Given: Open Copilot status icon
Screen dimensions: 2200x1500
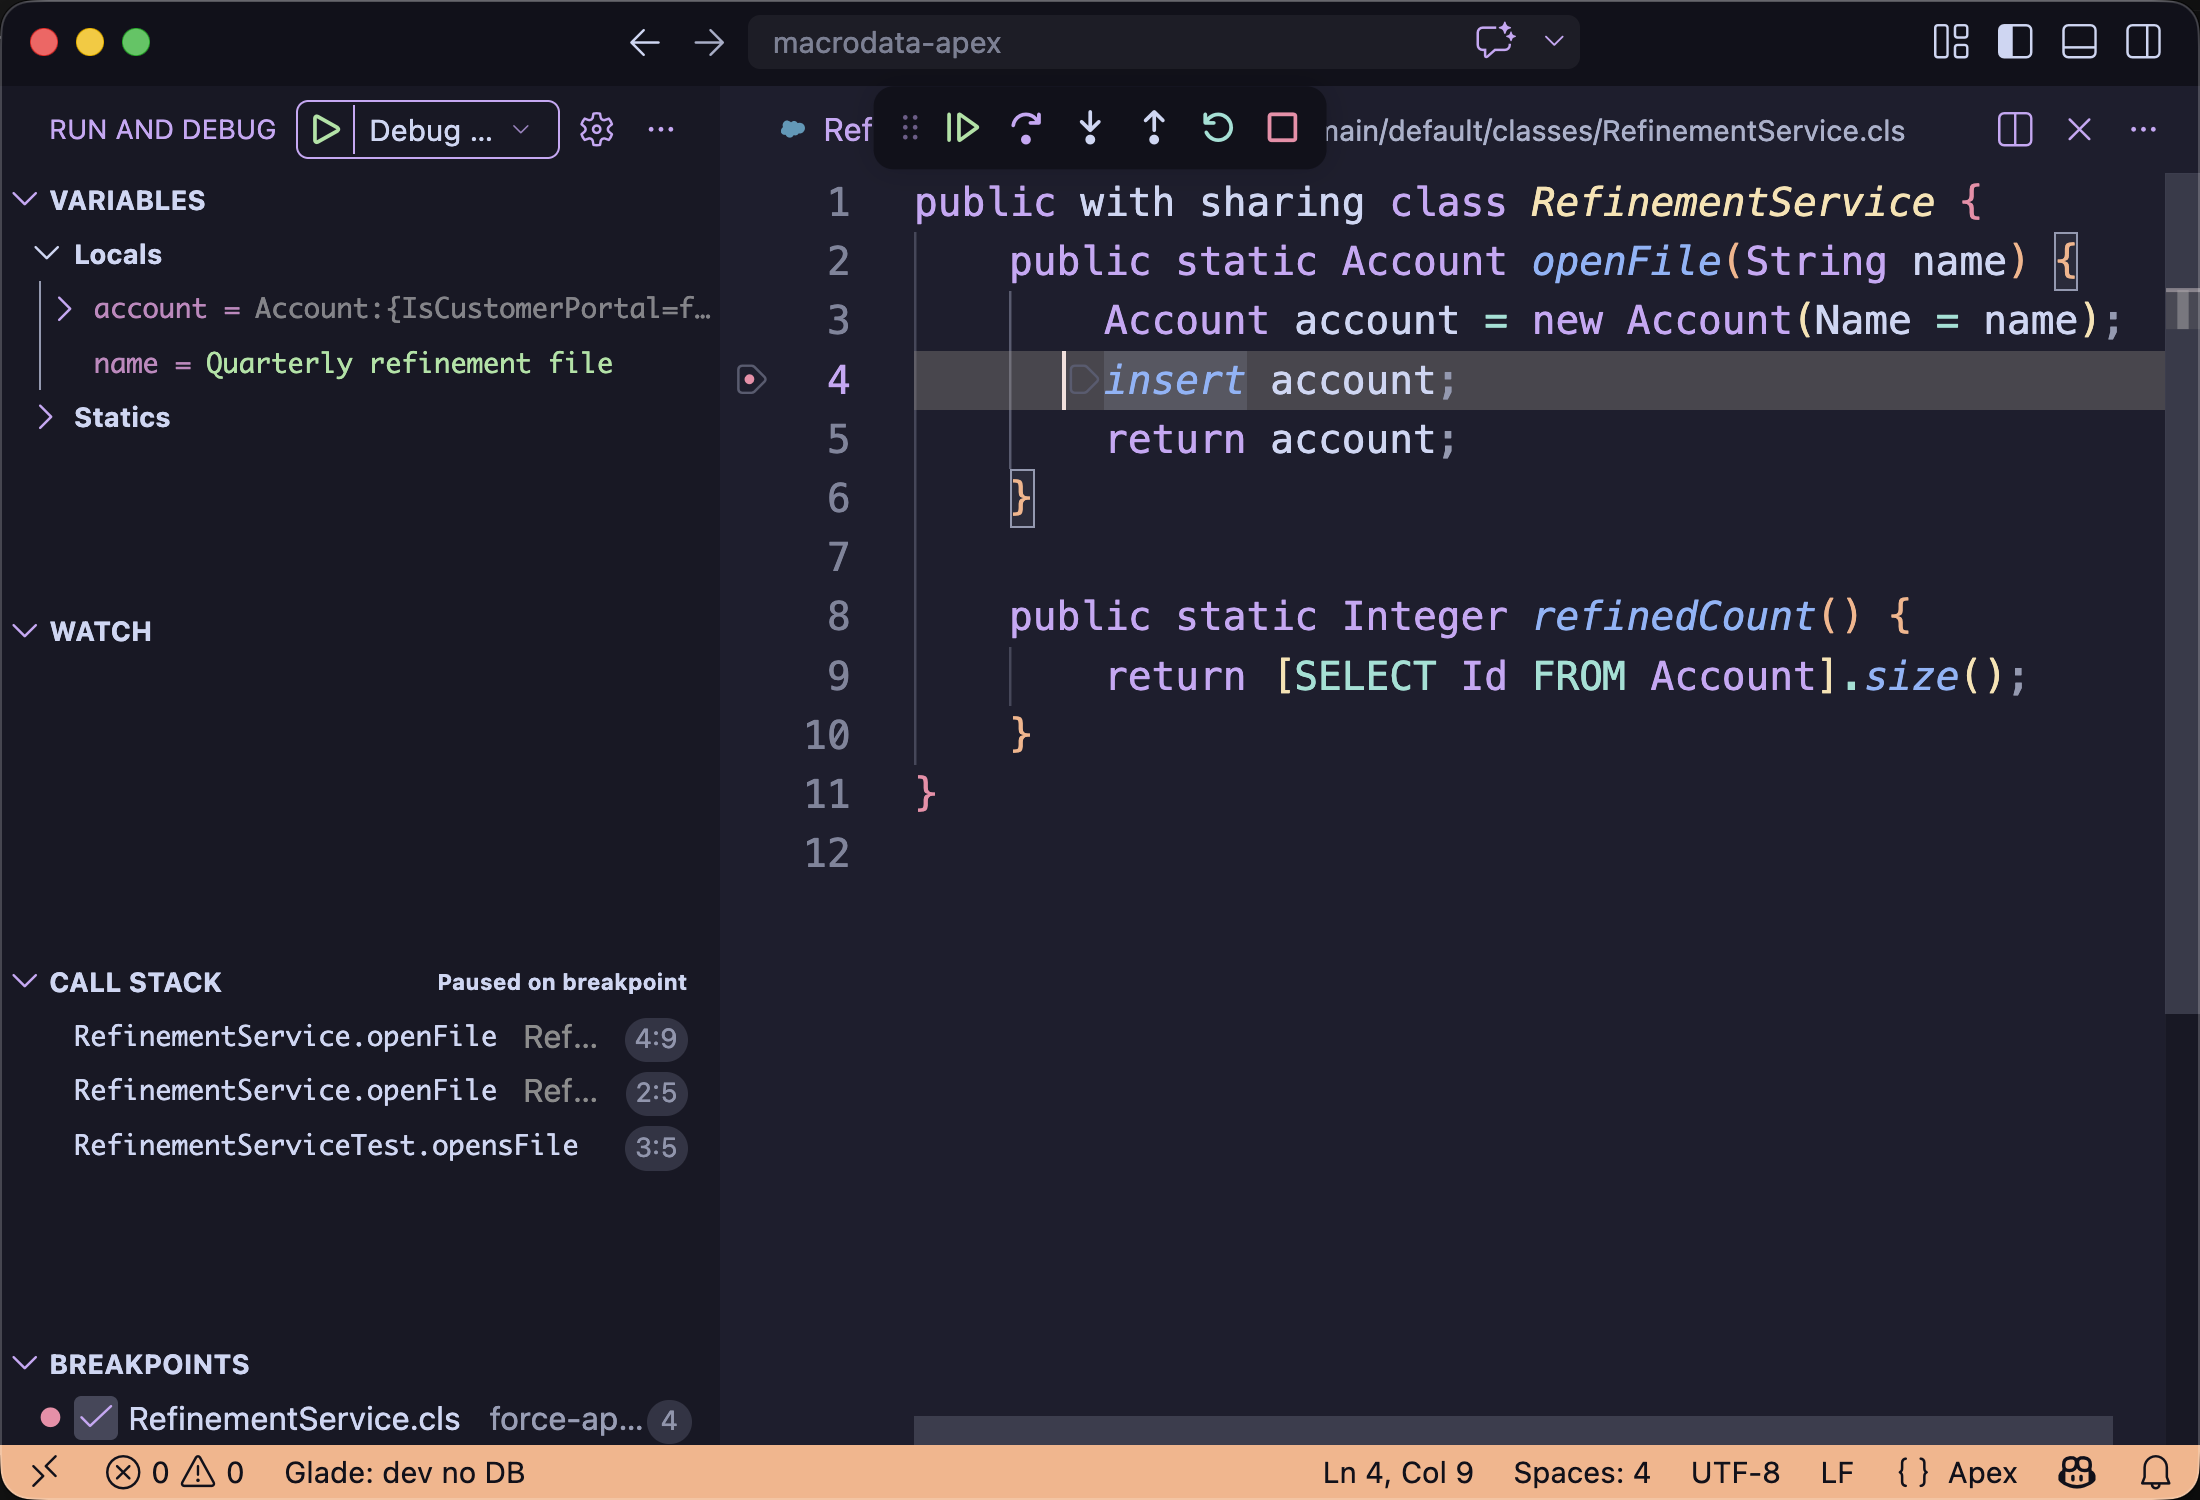Looking at the screenshot, I should [x=2077, y=1472].
